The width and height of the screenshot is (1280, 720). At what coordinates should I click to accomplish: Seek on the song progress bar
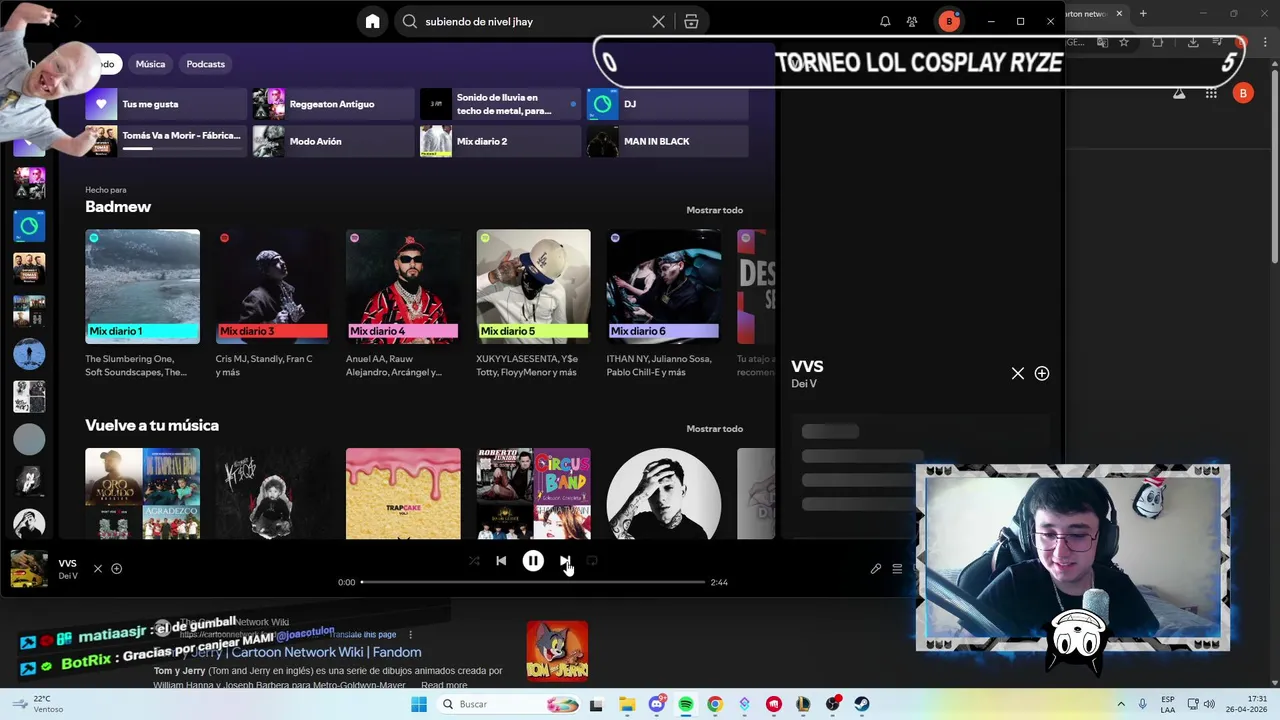(533, 582)
